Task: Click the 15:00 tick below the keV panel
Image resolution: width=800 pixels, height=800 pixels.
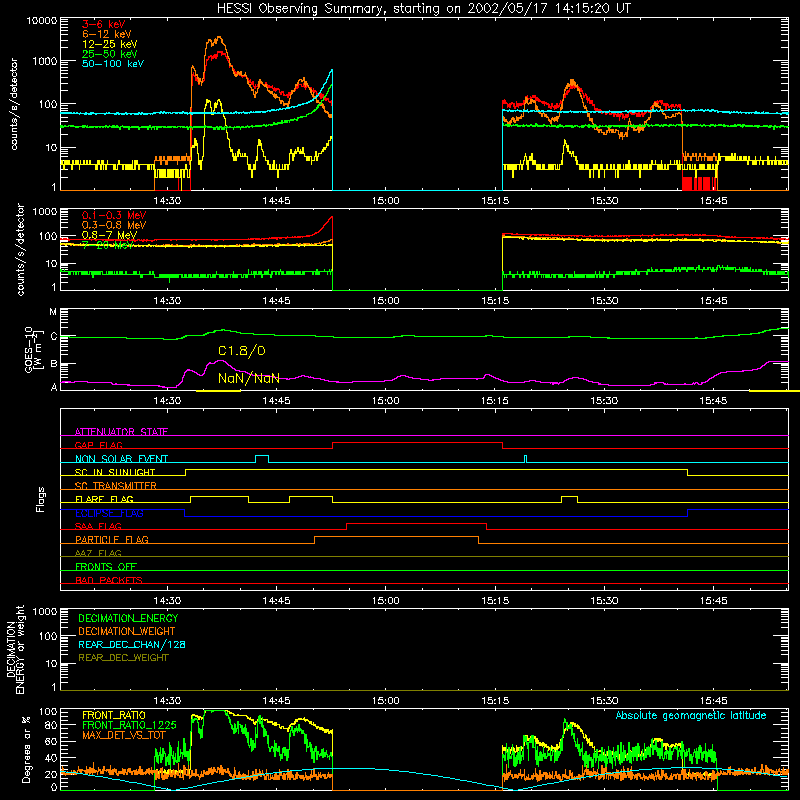Action: click(386, 201)
